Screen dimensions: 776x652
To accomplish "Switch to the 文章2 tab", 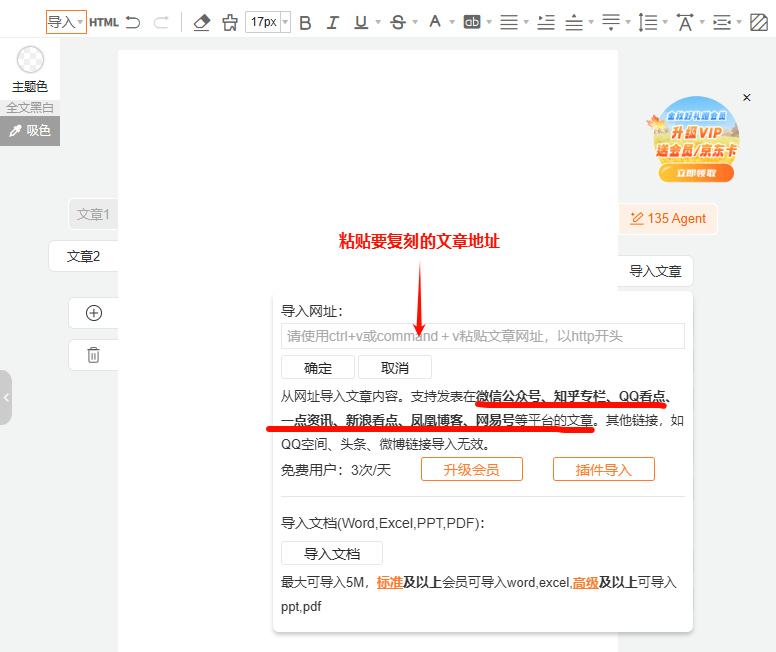I will [84, 256].
